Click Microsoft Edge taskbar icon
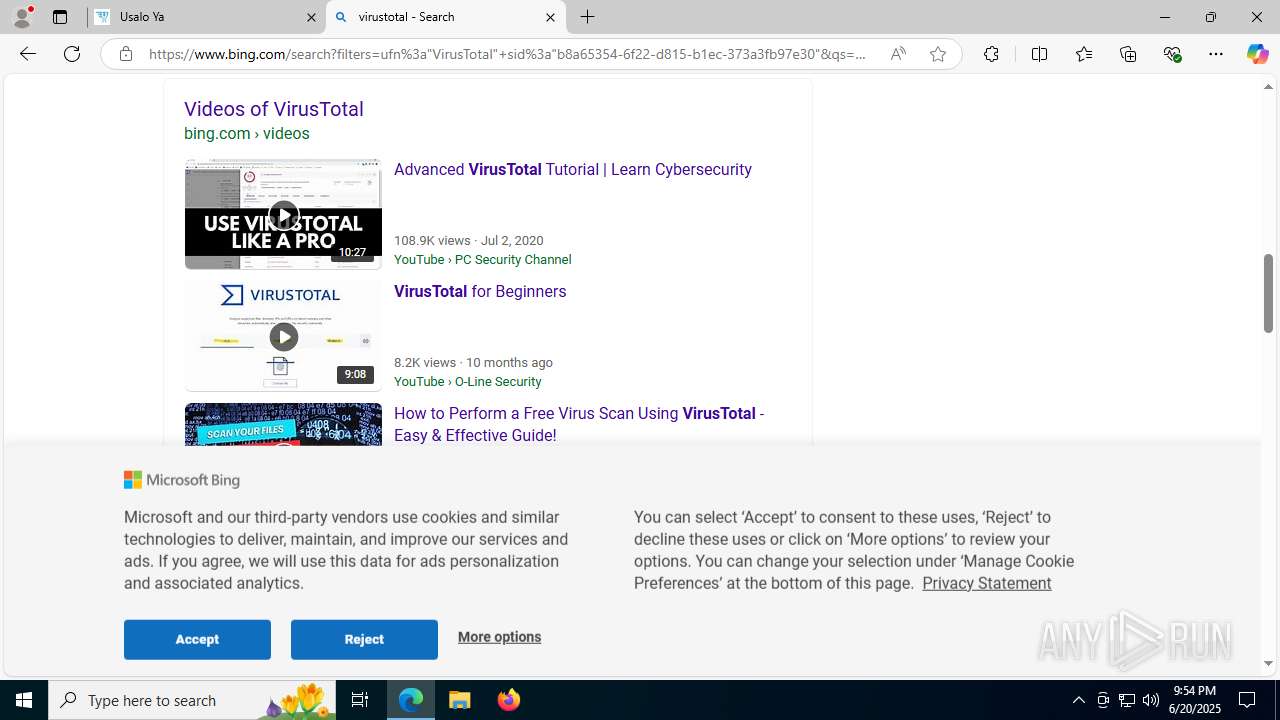The height and width of the screenshot is (720, 1280). point(411,700)
